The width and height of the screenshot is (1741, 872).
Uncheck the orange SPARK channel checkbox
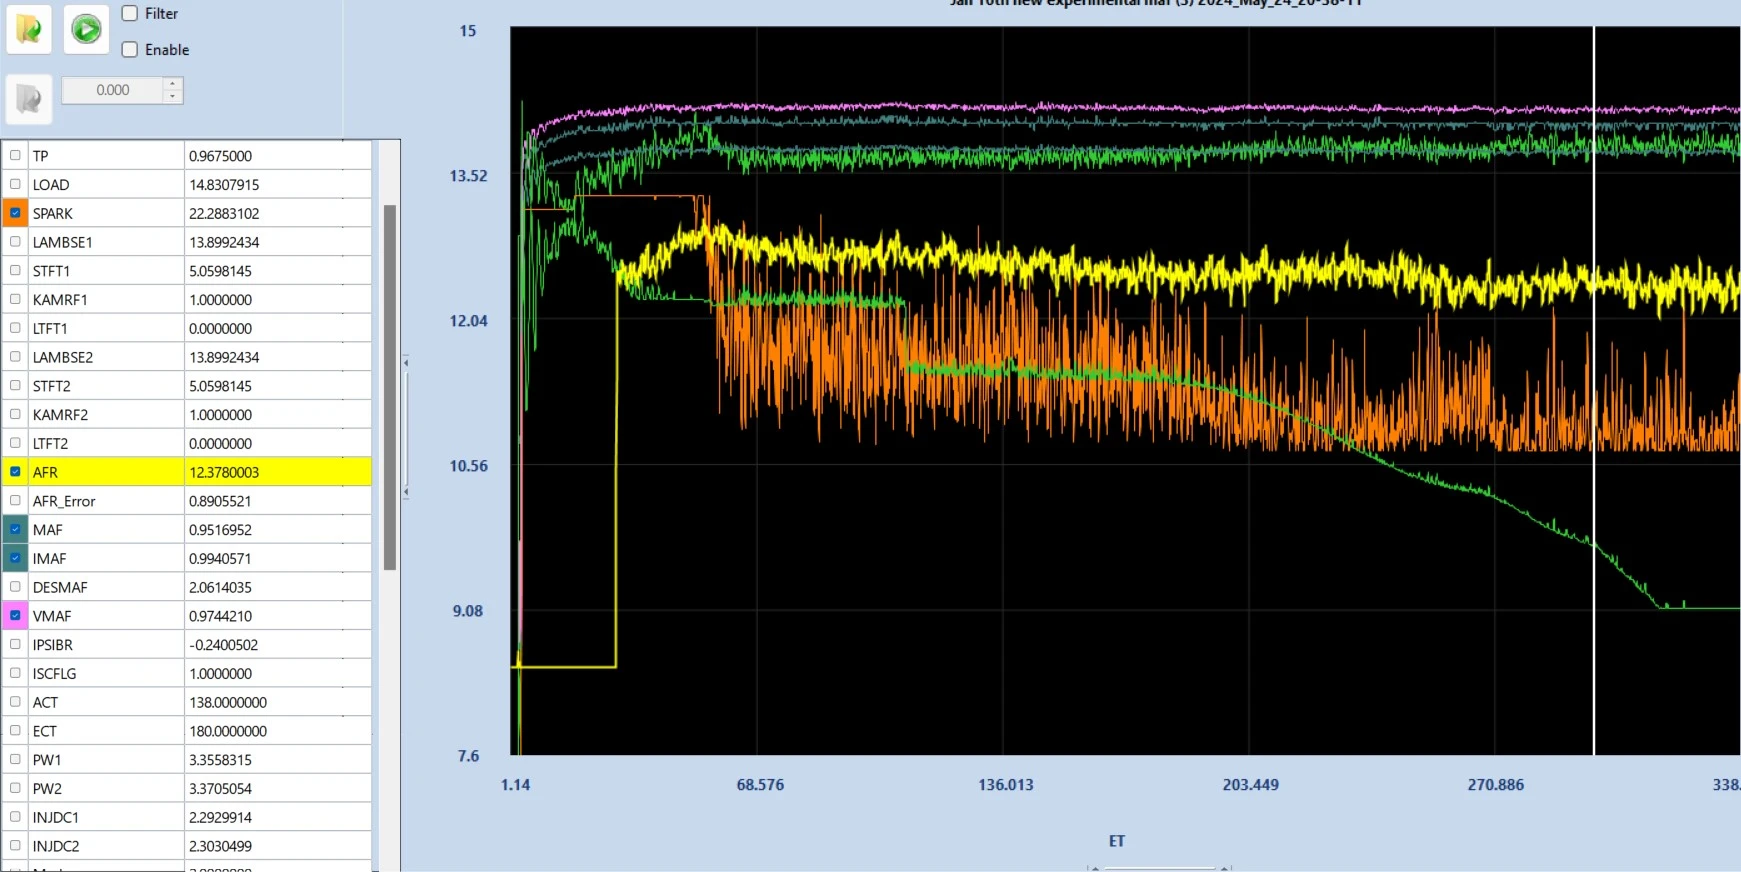15,213
